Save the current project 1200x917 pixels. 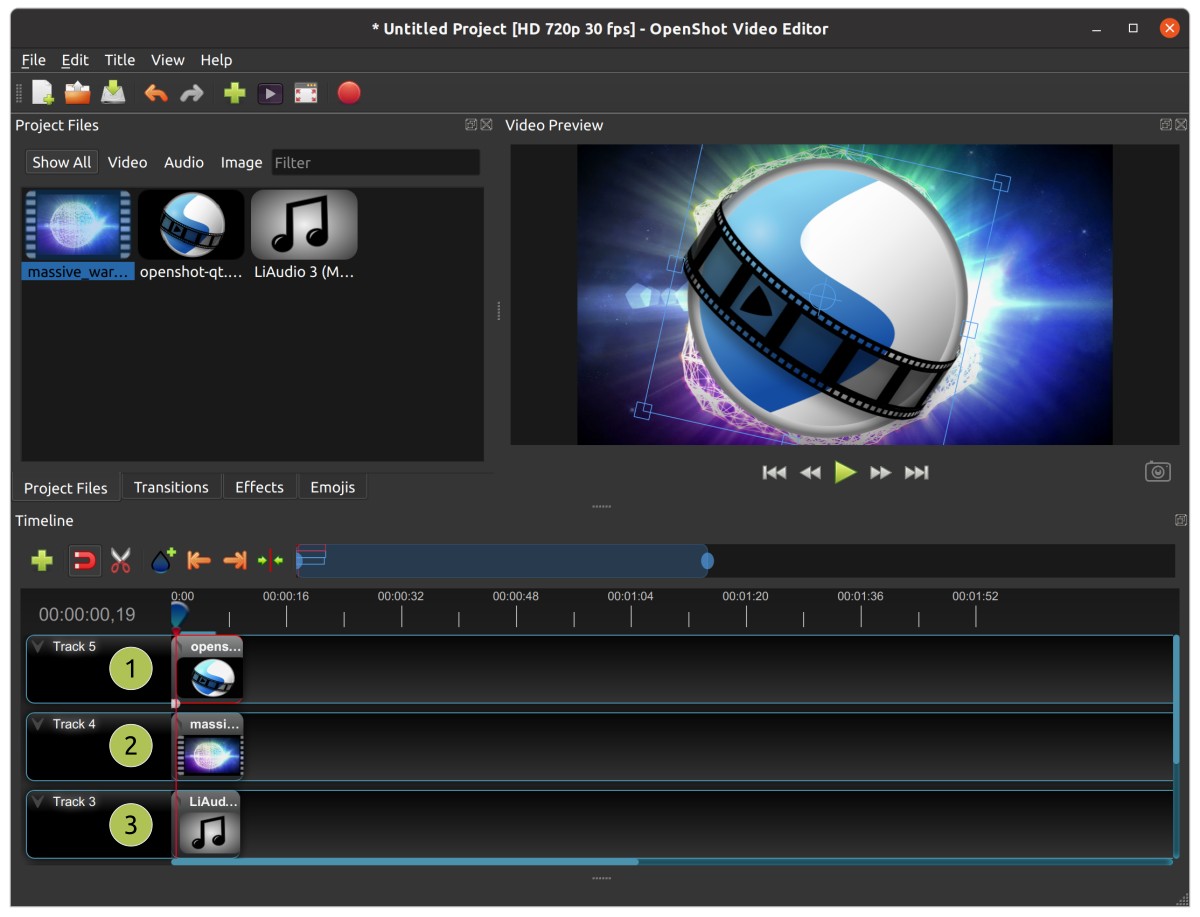click(x=113, y=92)
